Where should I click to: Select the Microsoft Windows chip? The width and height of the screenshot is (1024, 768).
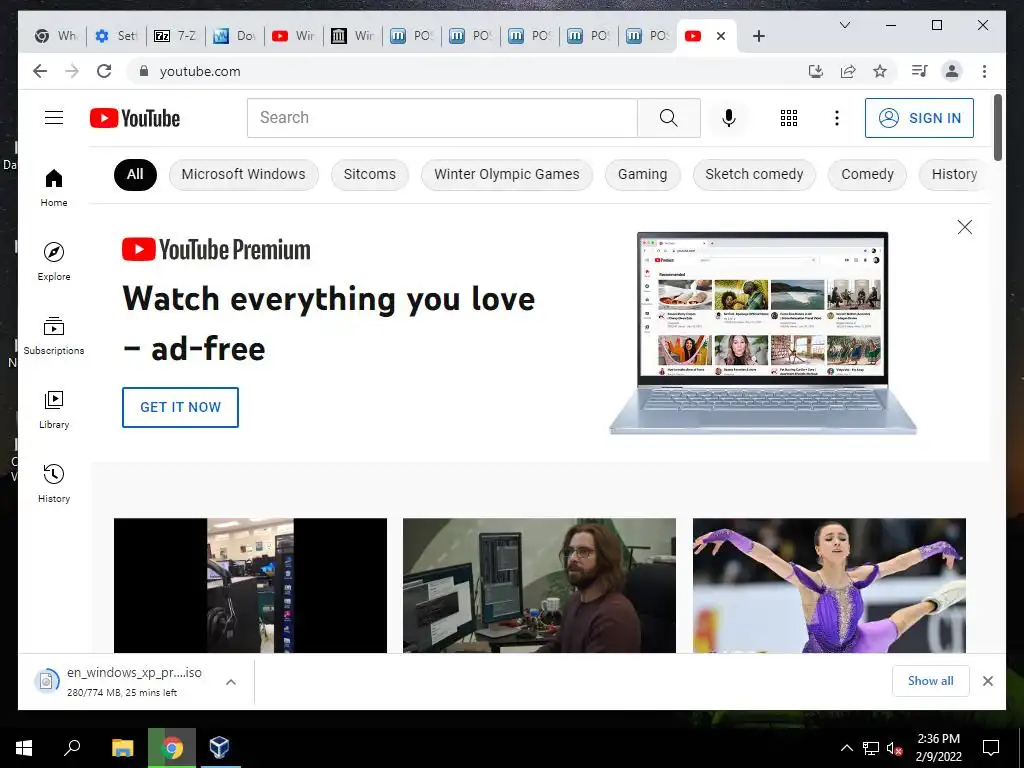point(244,174)
